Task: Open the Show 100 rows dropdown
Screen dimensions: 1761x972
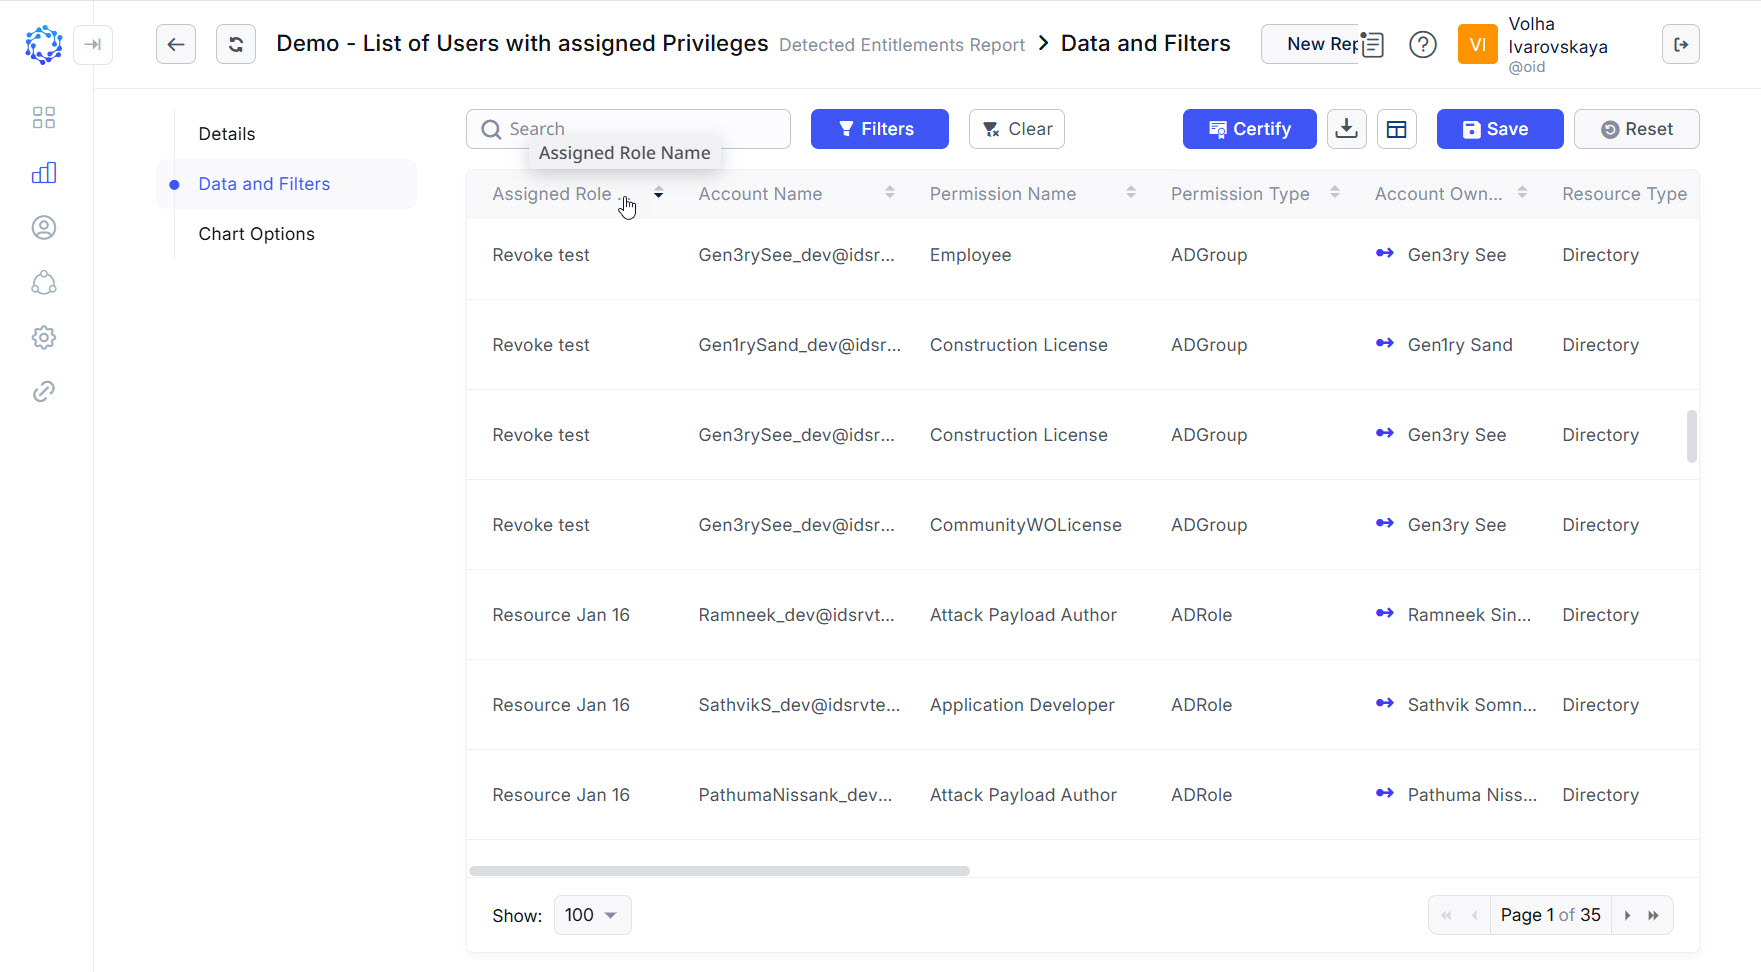Action: (592, 915)
